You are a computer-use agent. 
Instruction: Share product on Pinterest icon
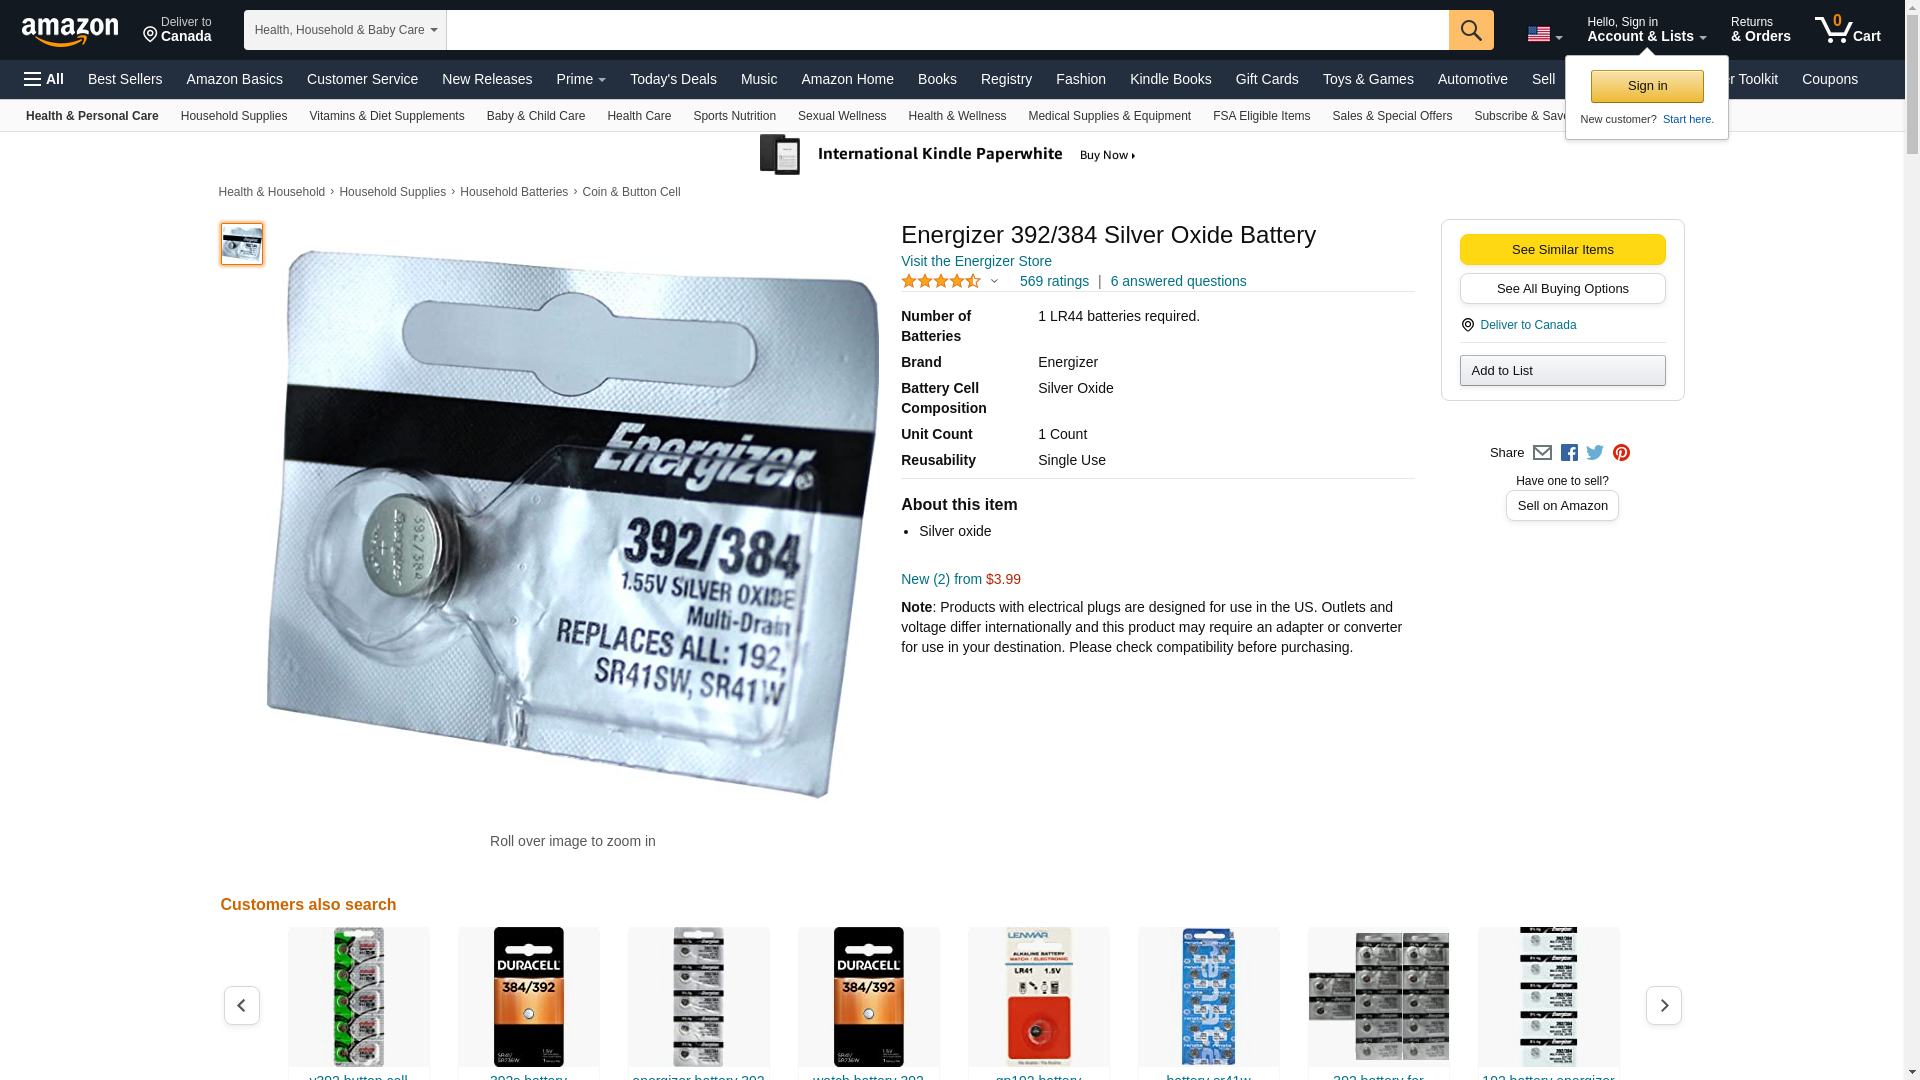click(1621, 453)
